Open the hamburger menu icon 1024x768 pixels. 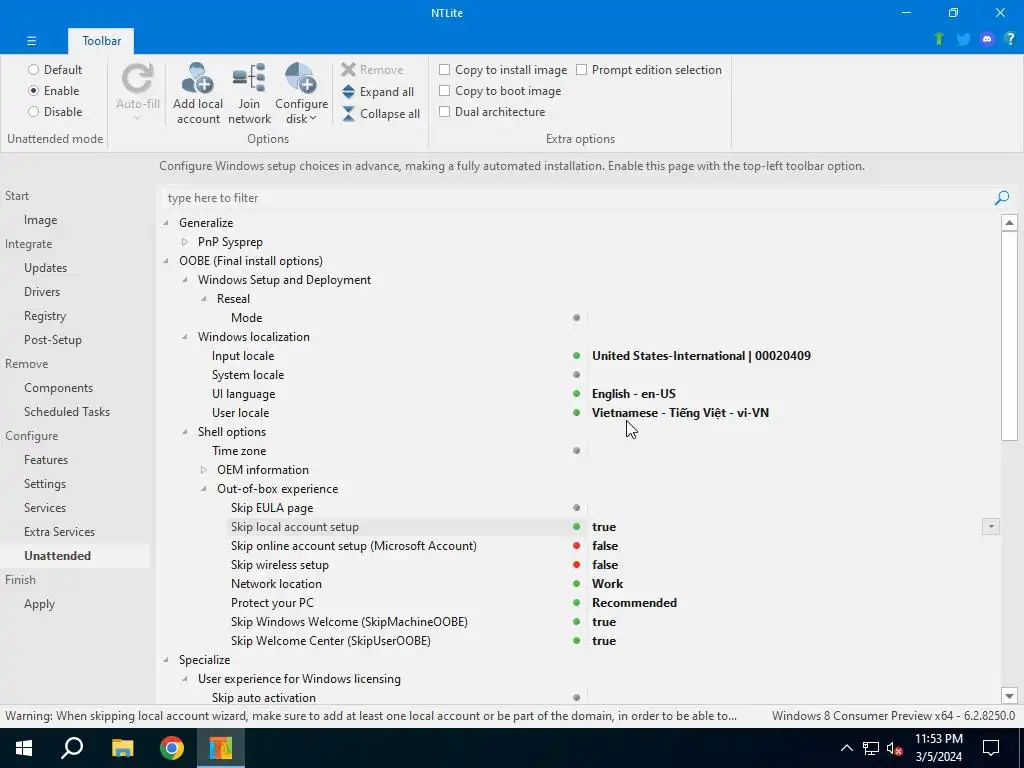pos(31,40)
